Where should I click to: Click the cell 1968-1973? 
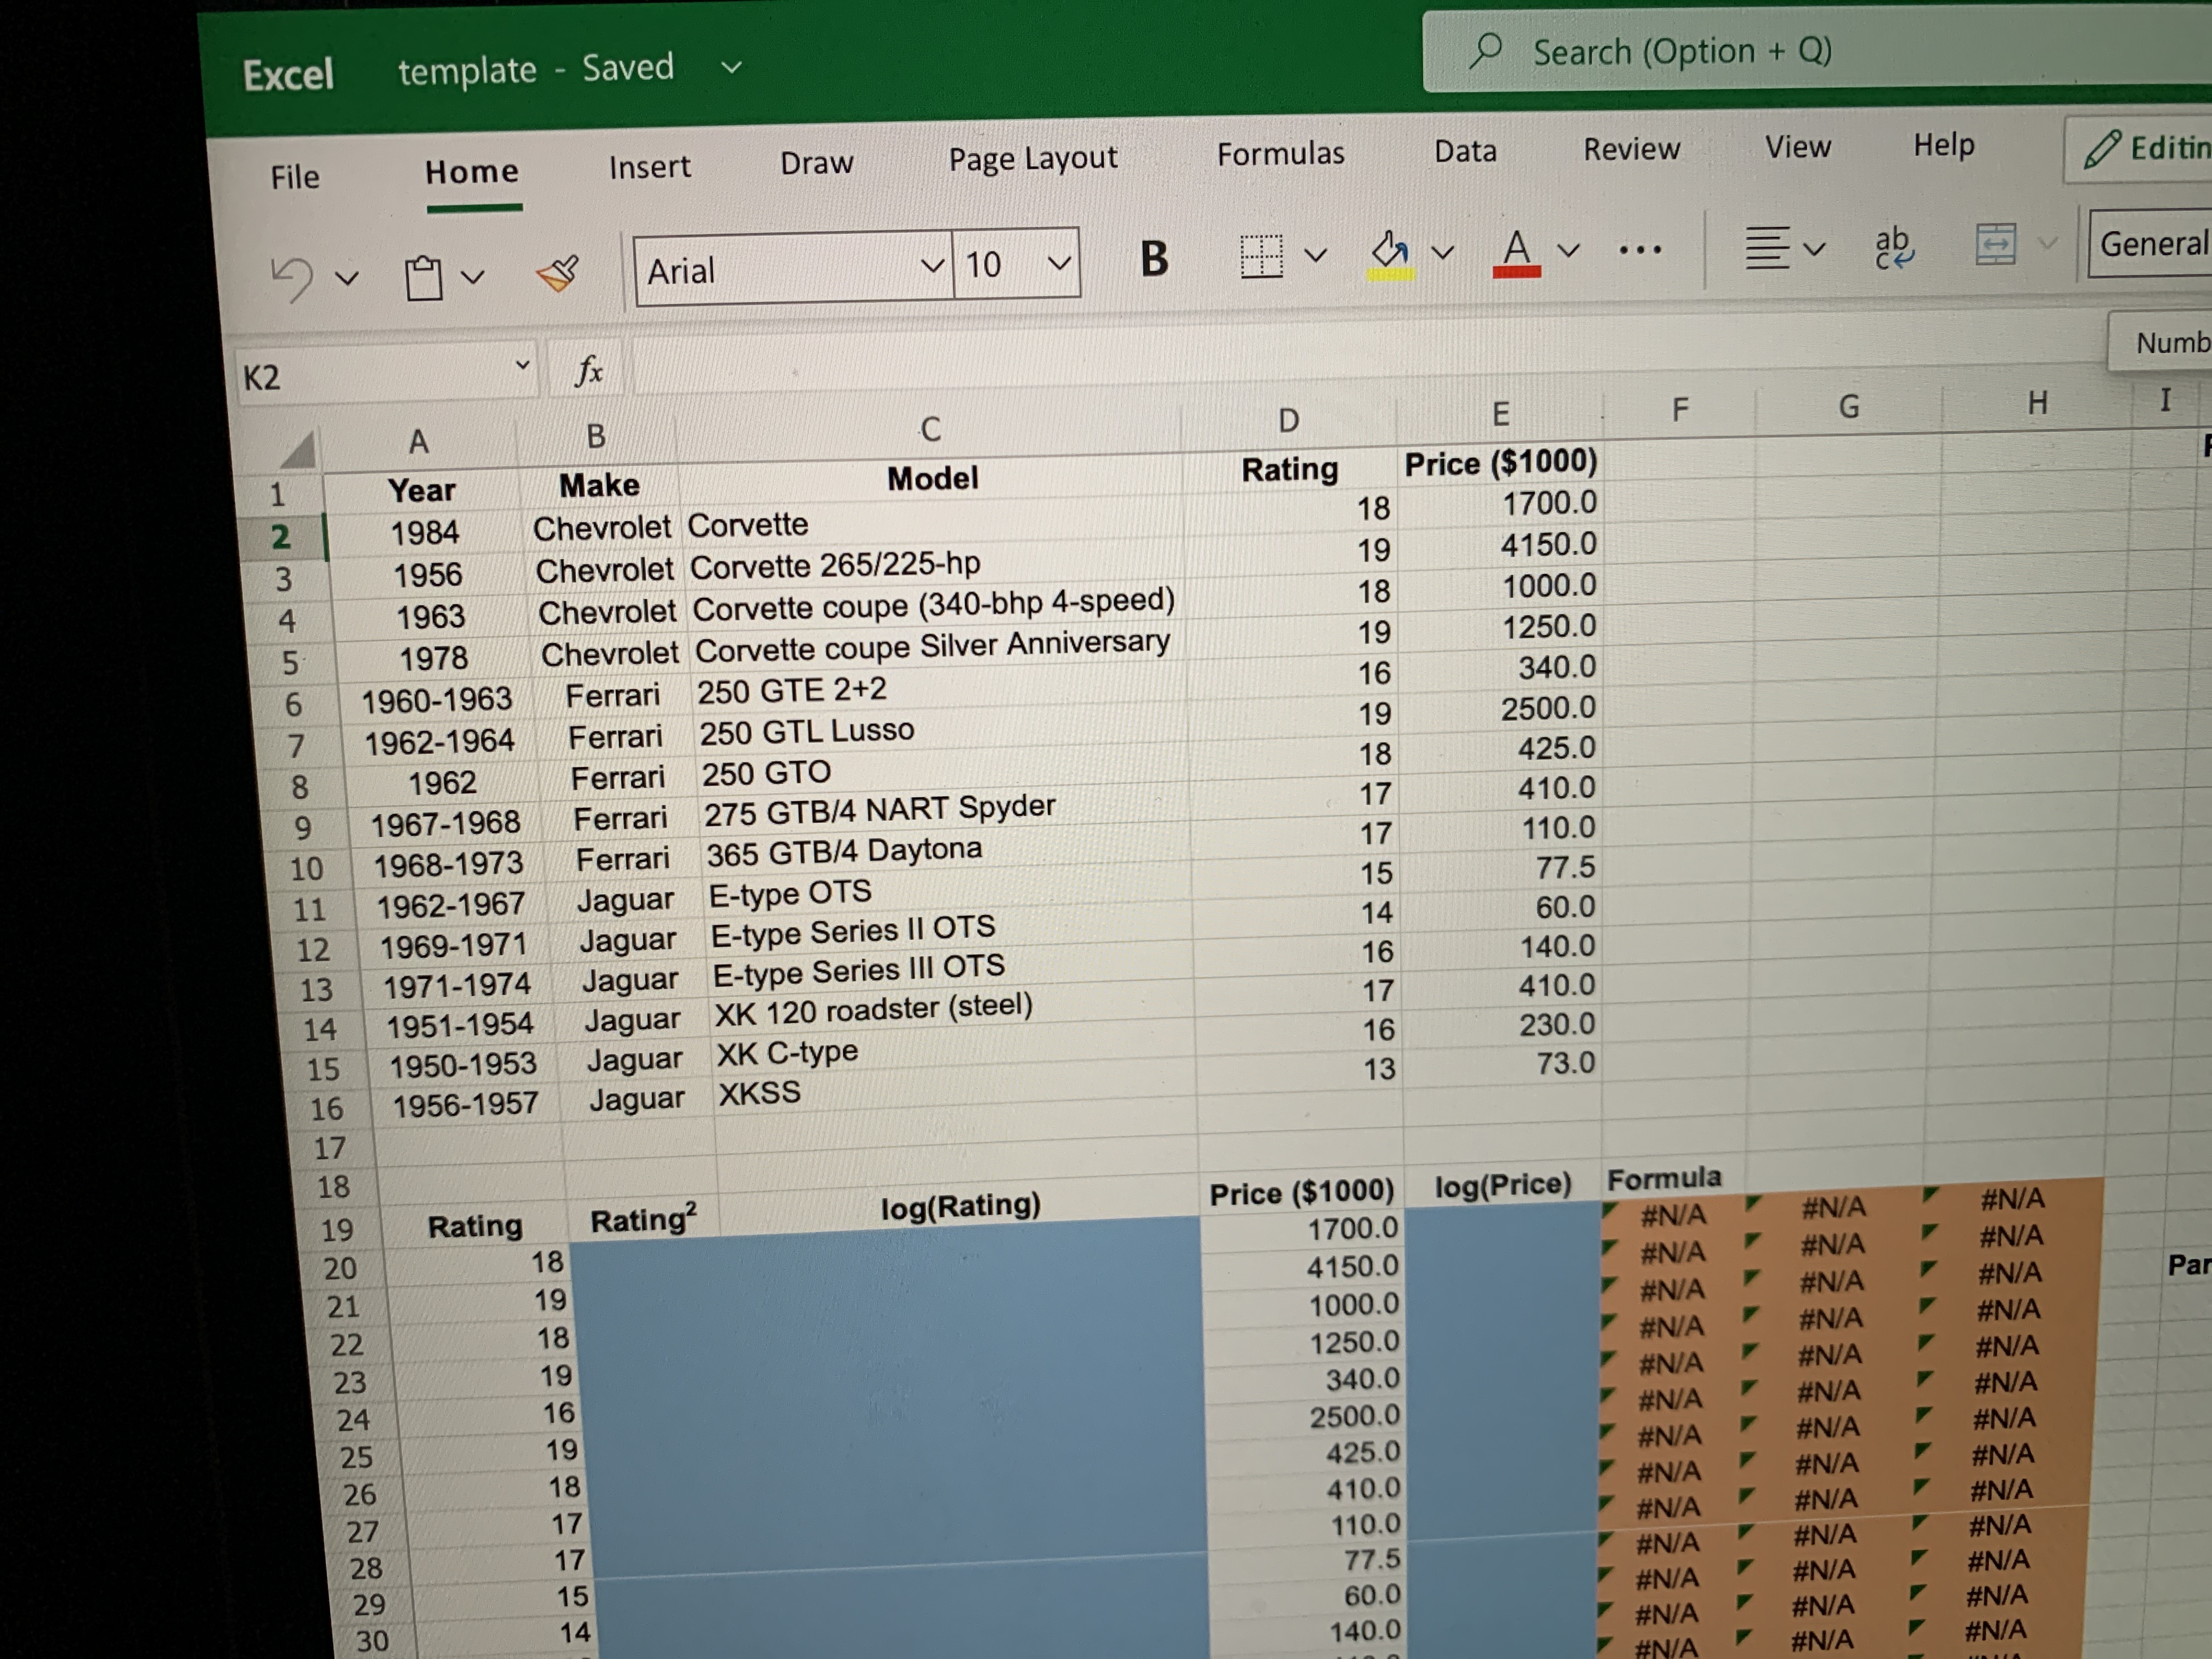(x=449, y=863)
